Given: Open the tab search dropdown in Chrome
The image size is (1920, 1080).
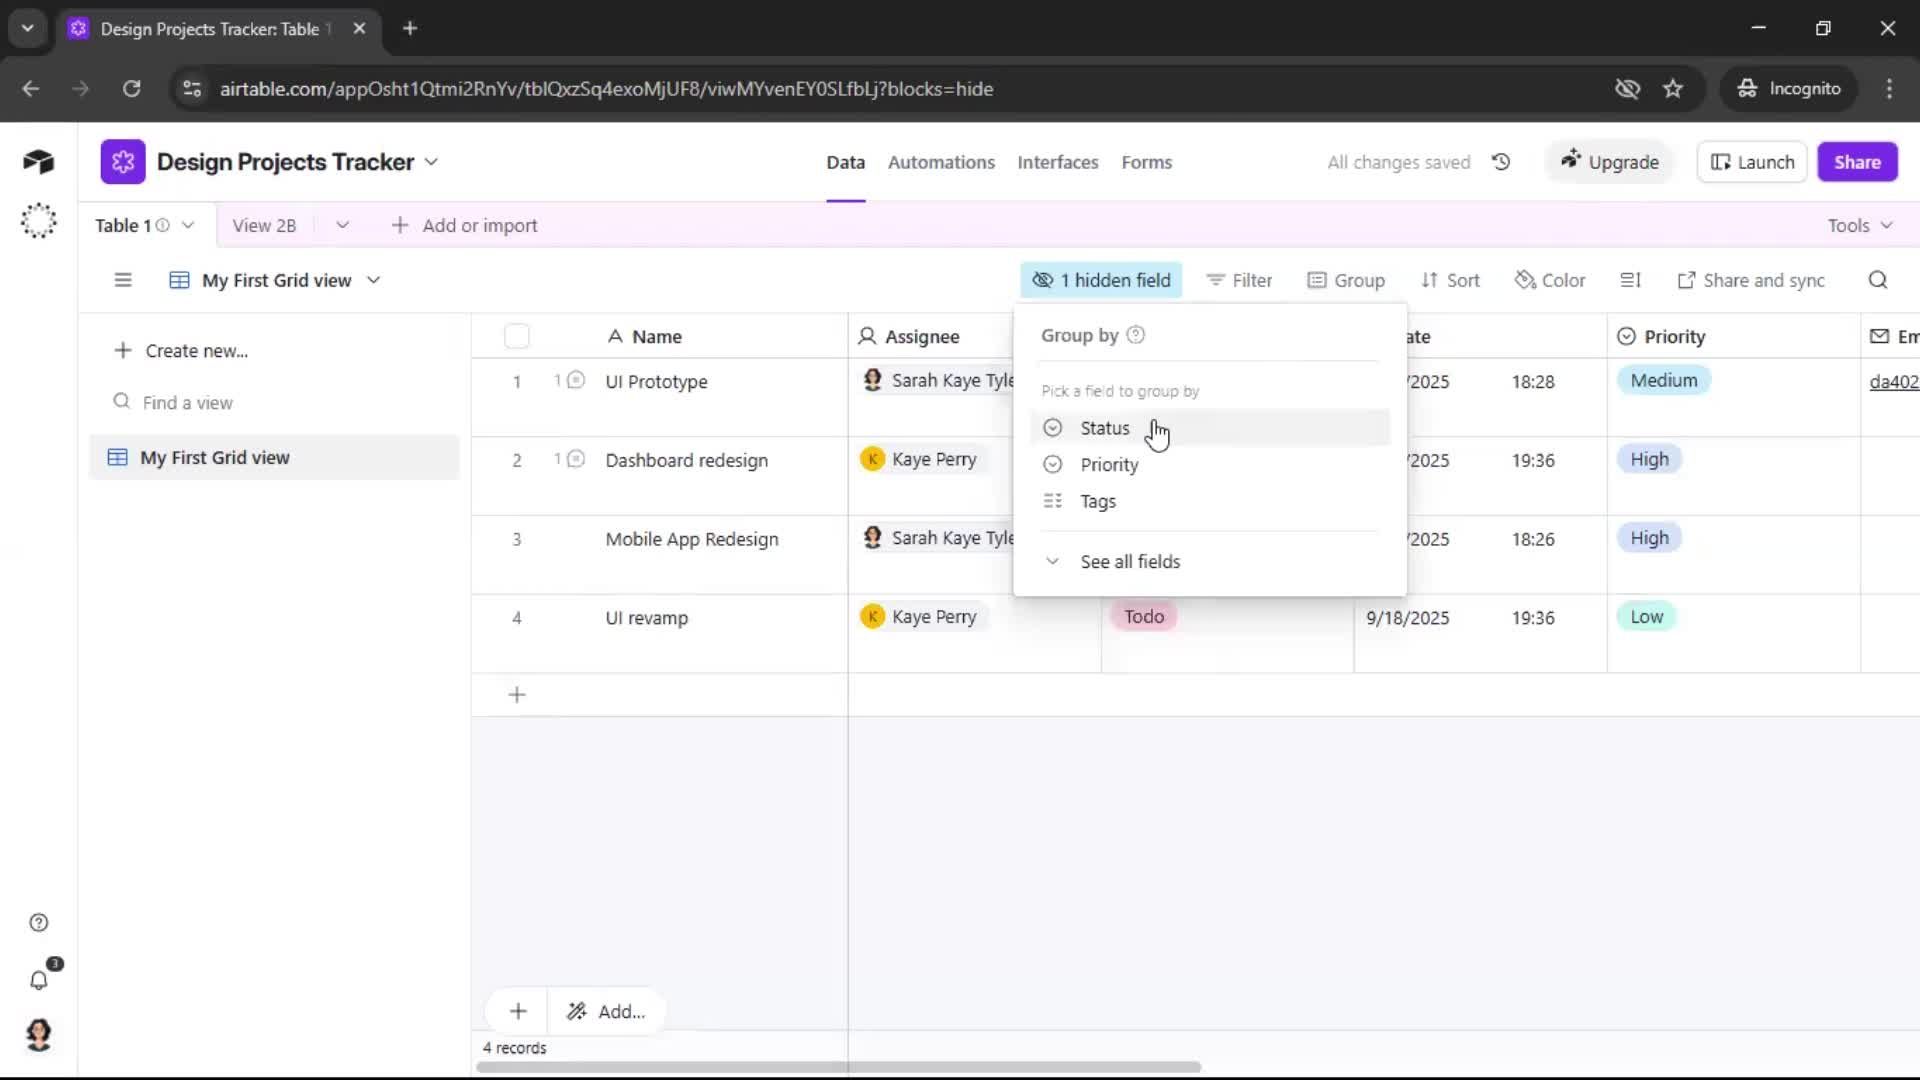Looking at the screenshot, I should point(28,29).
